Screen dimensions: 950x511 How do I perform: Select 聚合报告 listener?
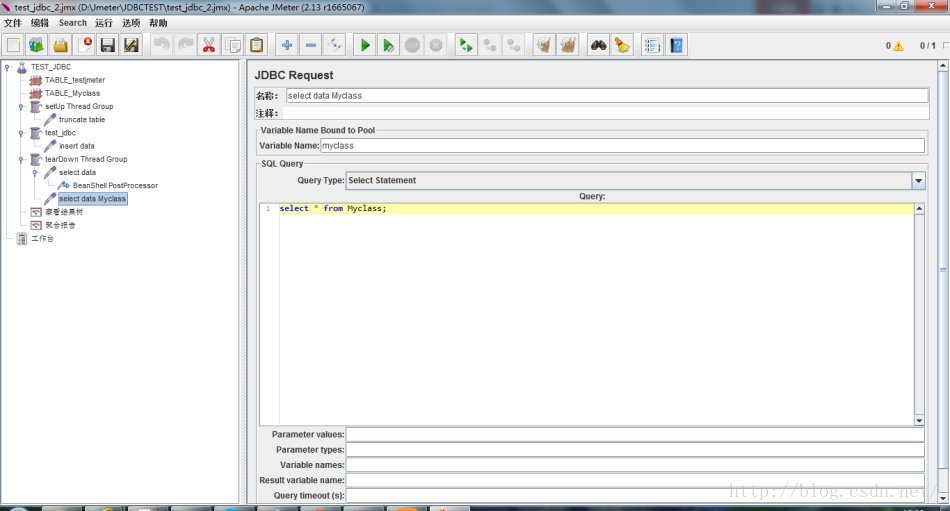[x=60, y=225]
